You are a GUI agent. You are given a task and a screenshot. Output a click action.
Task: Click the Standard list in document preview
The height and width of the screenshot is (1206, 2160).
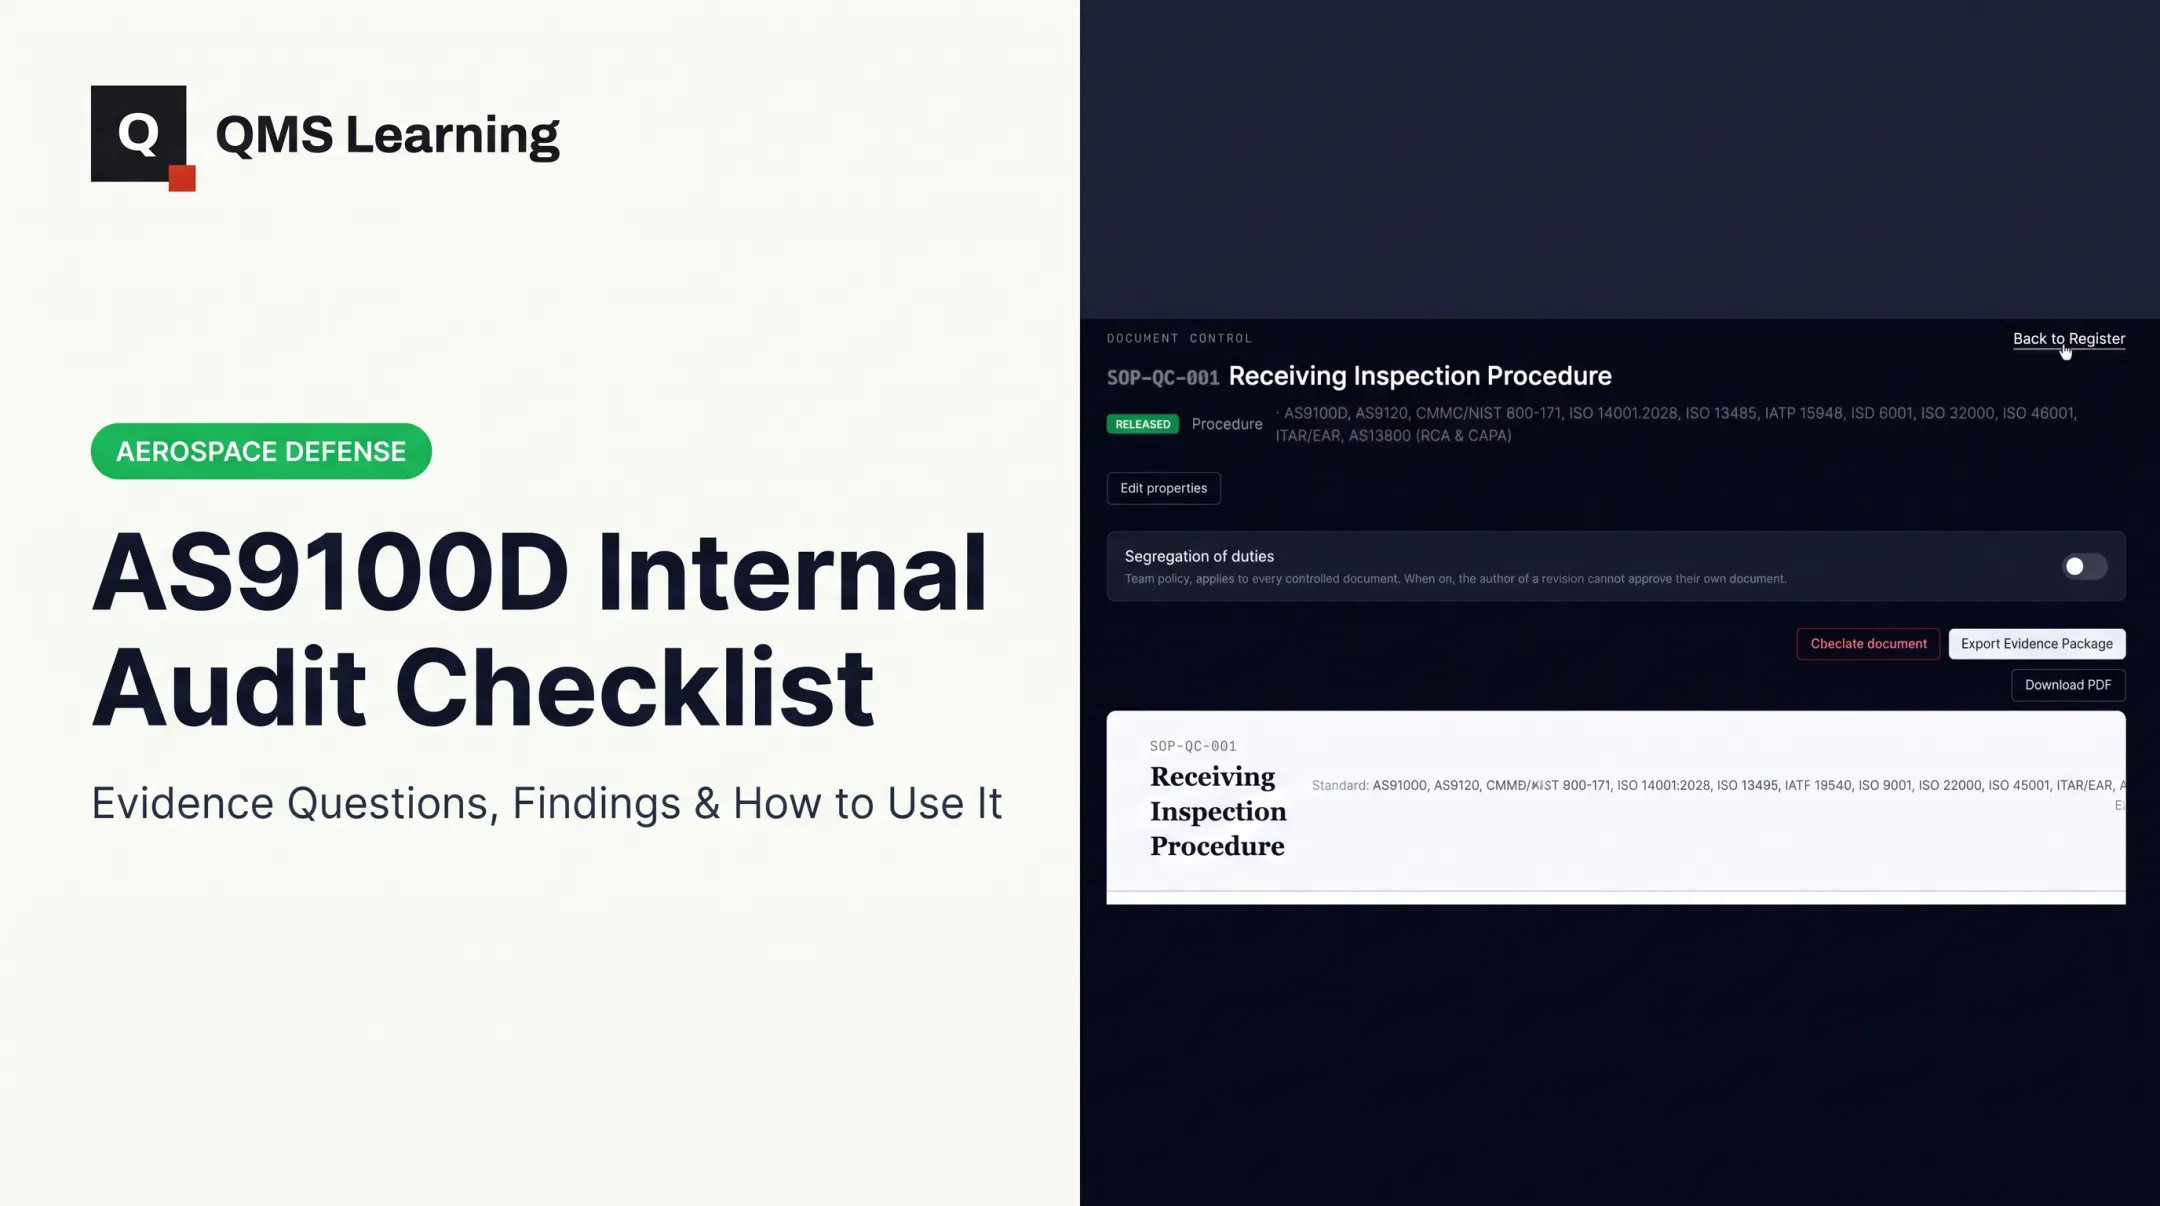click(x=1718, y=786)
